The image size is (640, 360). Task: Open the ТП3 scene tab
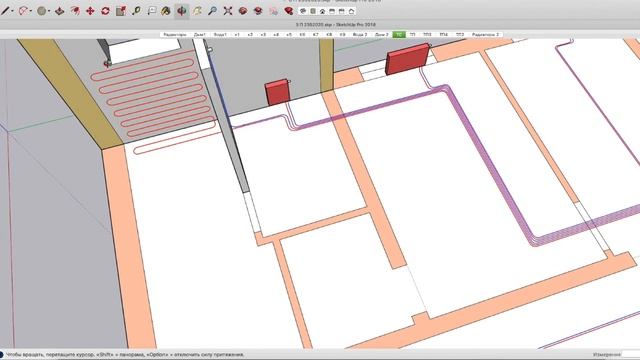[427, 35]
